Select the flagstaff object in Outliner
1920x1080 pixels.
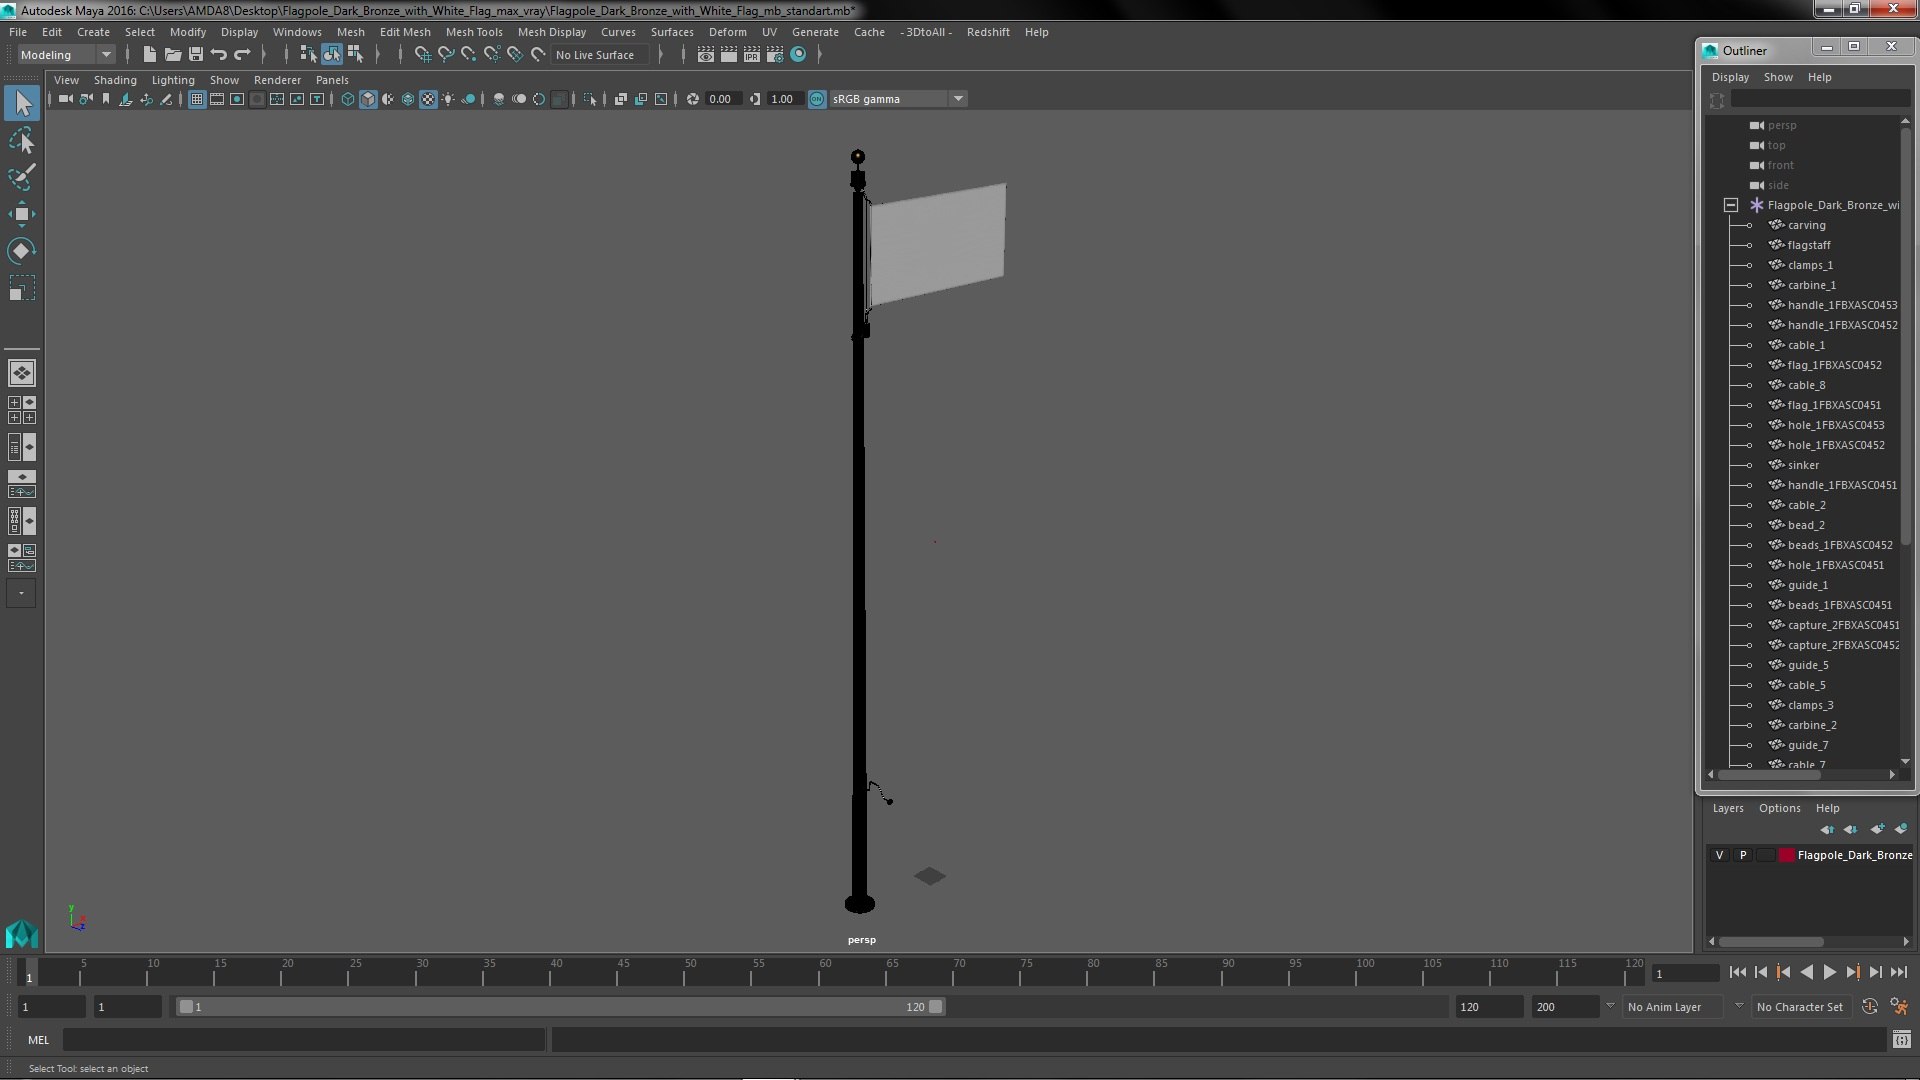coord(1808,245)
